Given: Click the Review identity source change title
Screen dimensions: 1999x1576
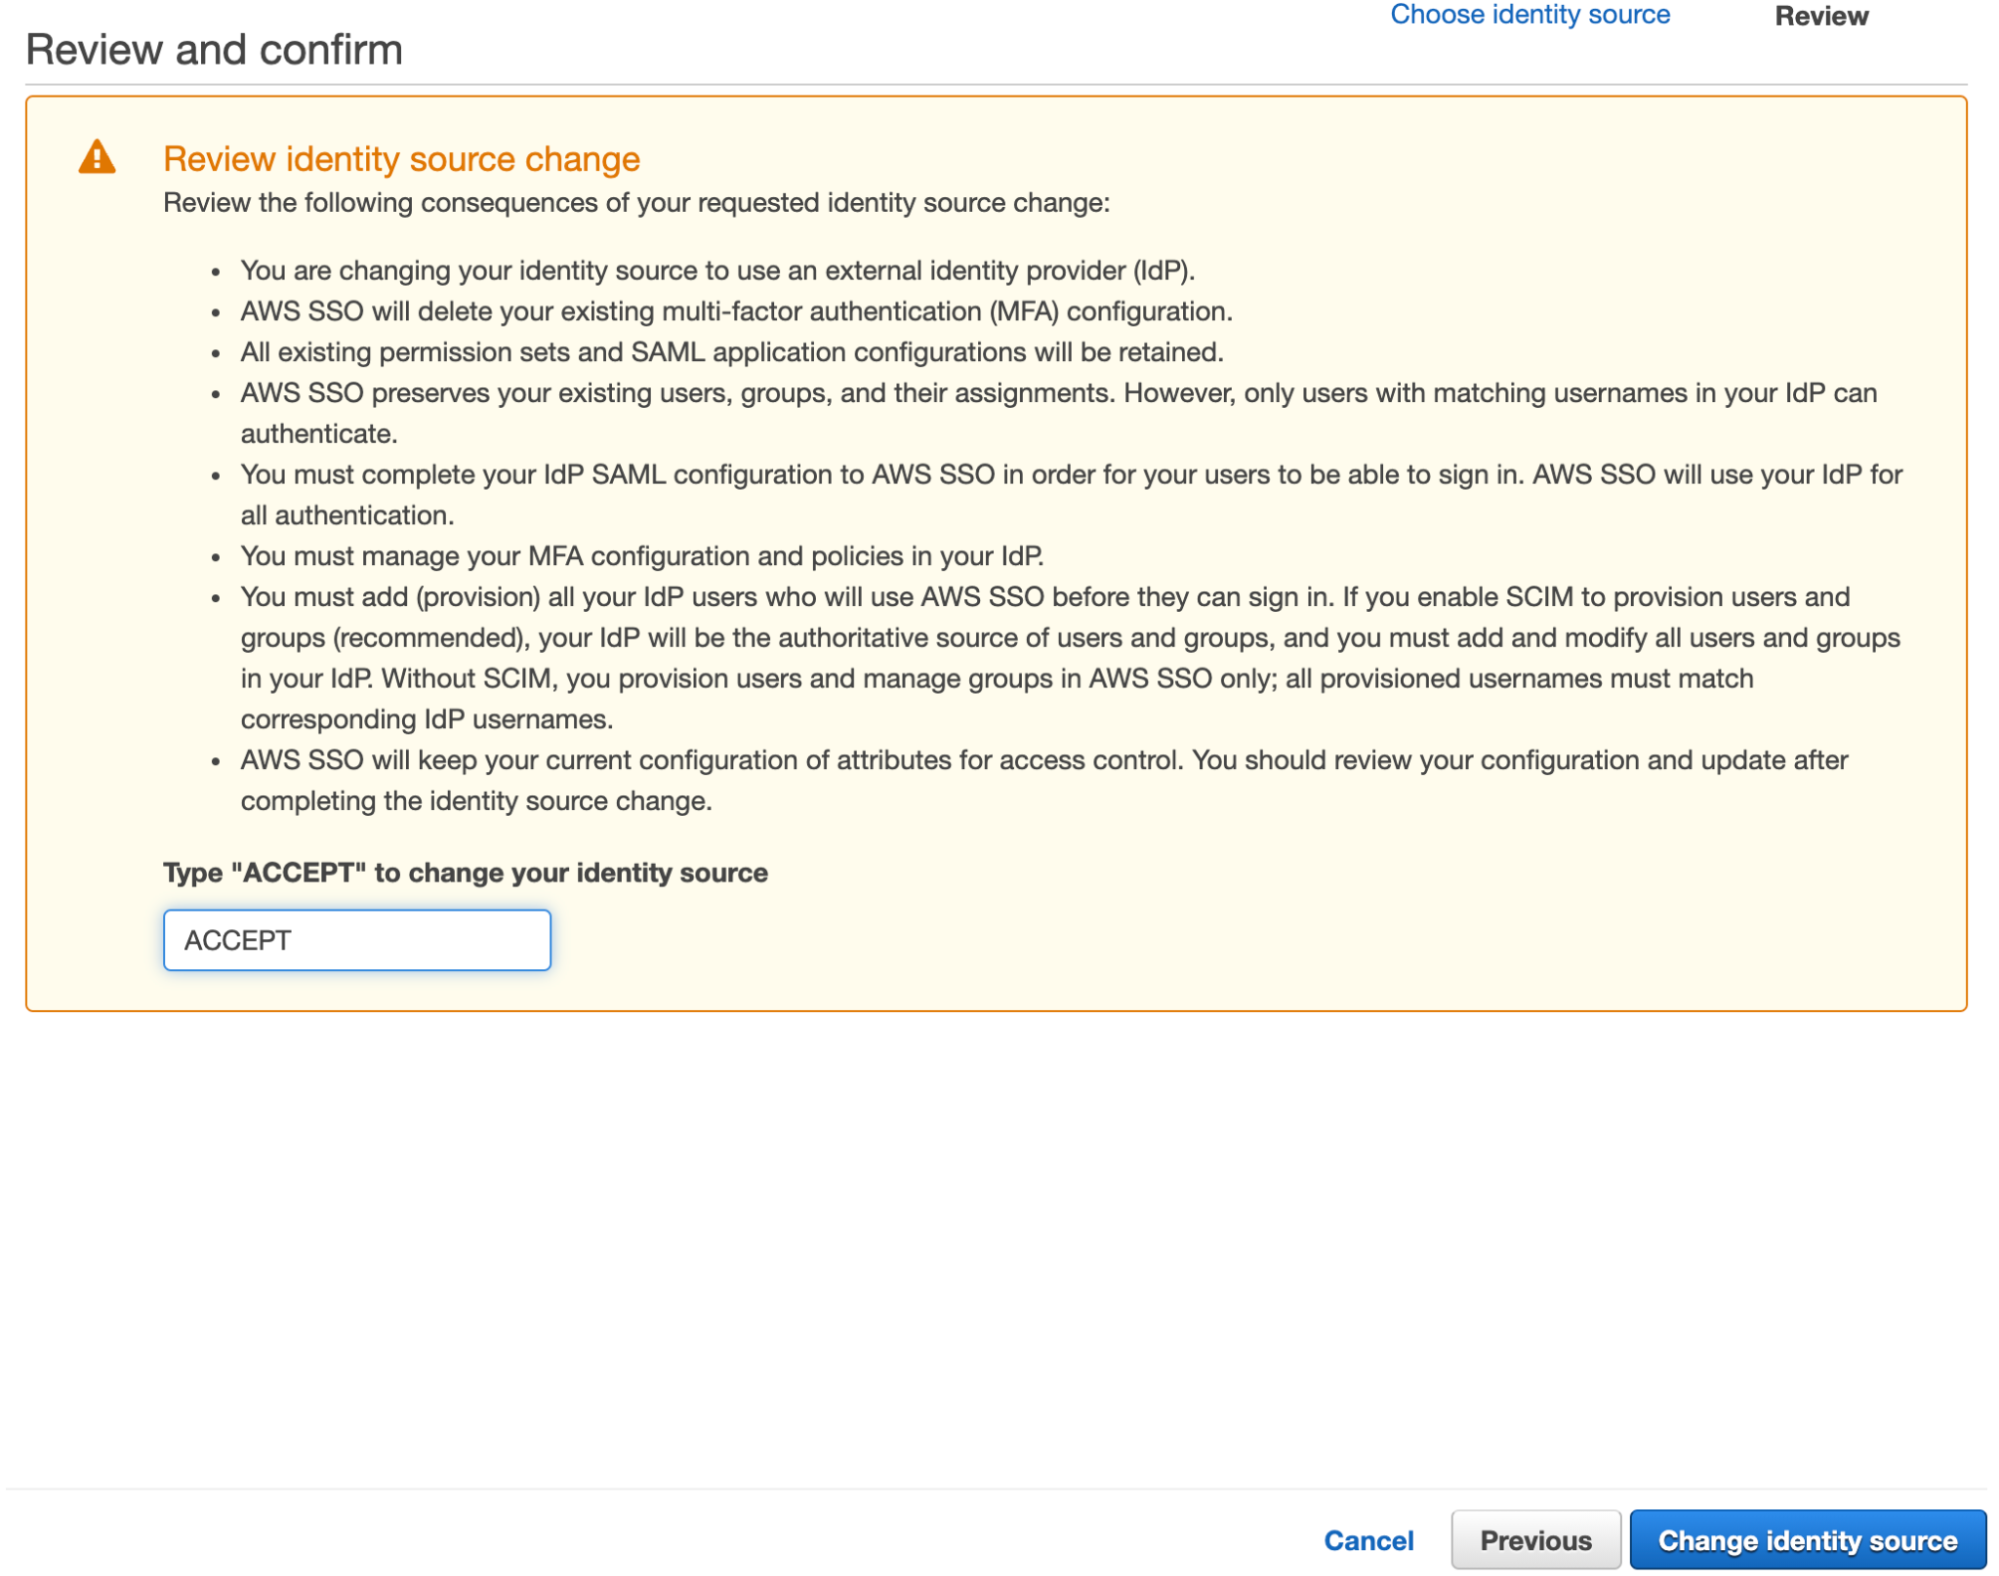Looking at the screenshot, I should 401,159.
